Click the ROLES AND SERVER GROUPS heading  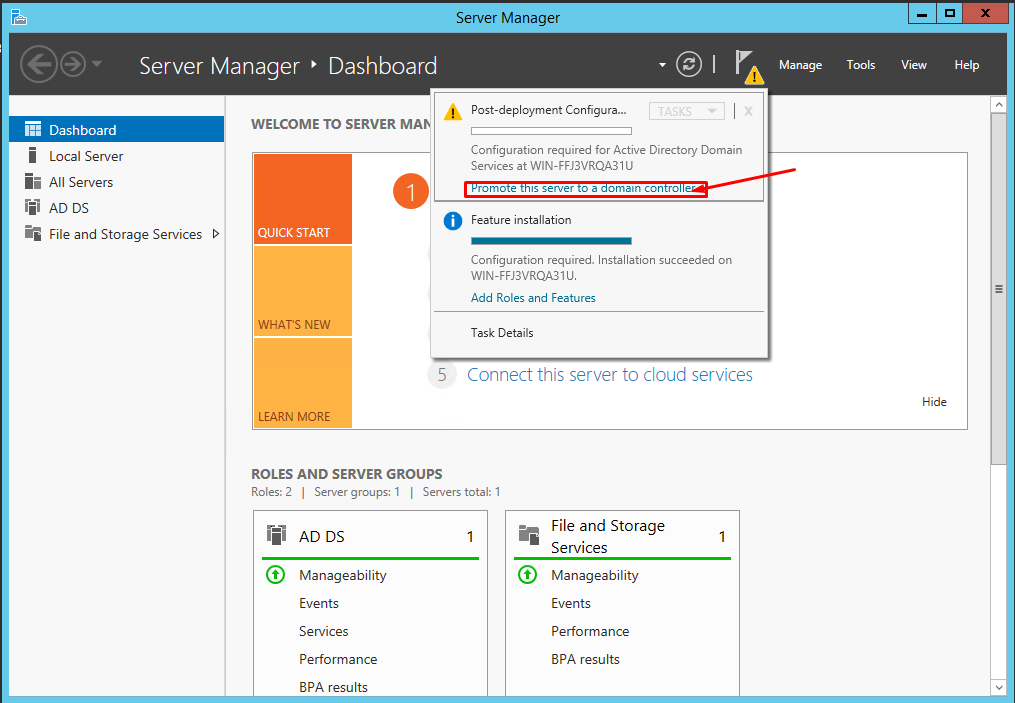pyautogui.click(x=347, y=474)
